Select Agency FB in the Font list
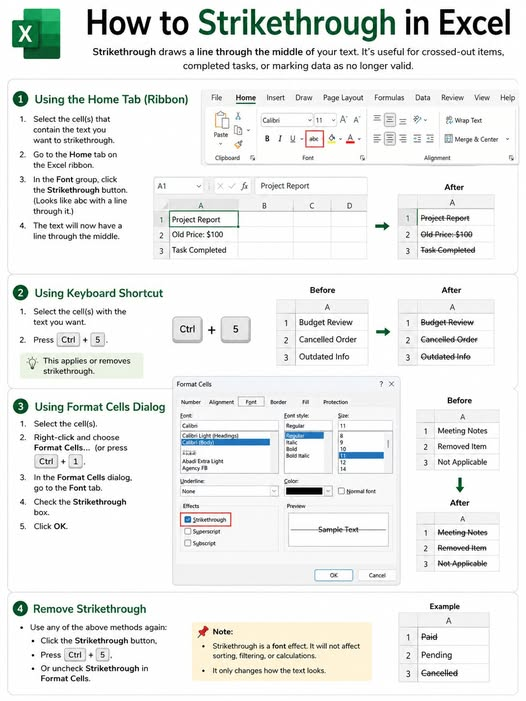The image size is (526, 701). coord(195,468)
